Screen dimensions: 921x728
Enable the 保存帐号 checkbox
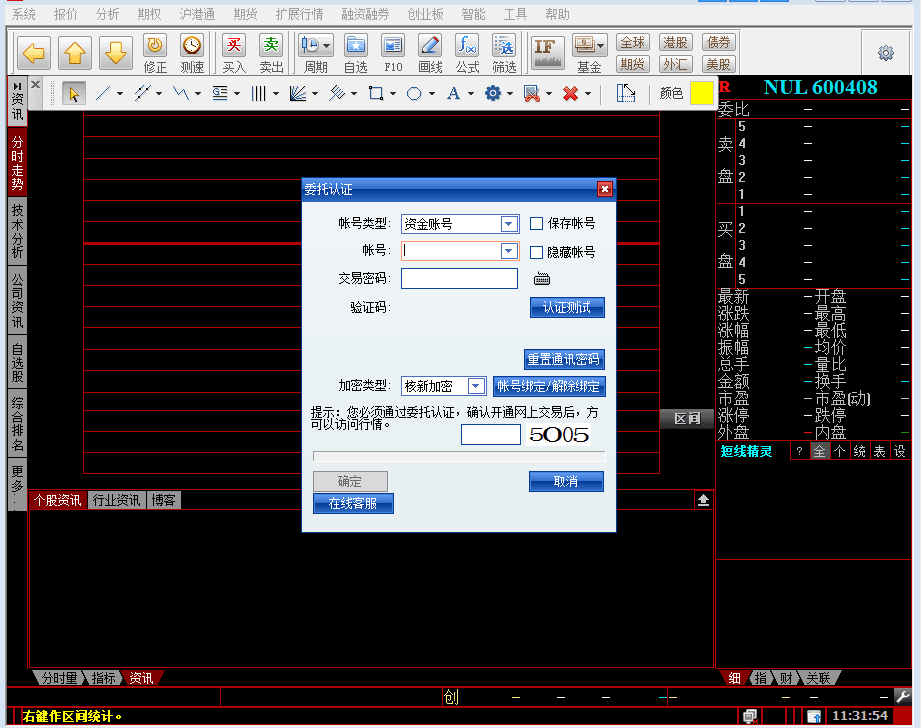tap(537, 224)
